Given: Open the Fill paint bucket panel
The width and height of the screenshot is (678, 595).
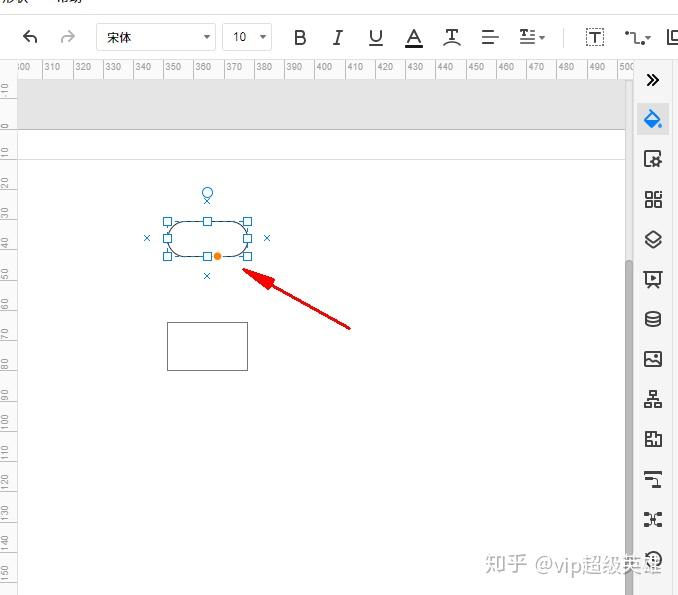Looking at the screenshot, I should [x=652, y=119].
